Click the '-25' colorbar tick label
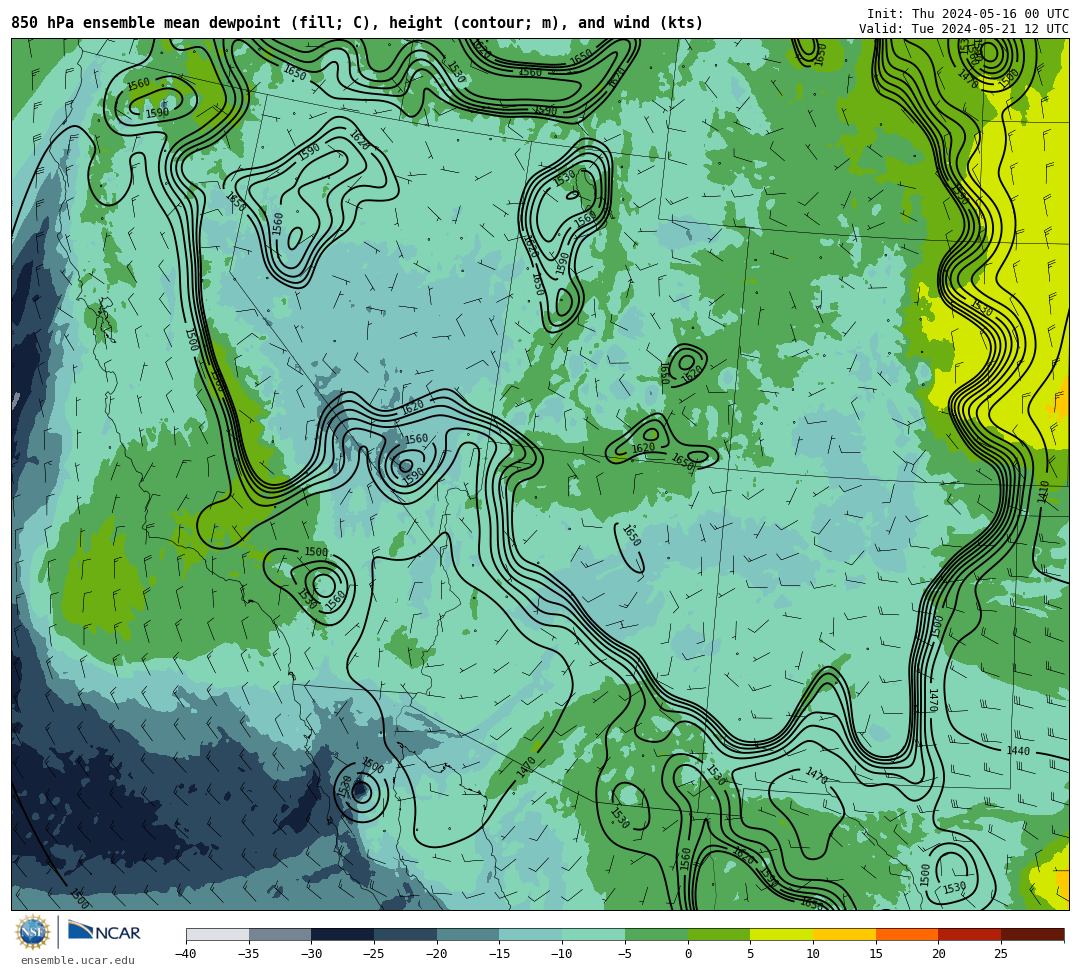Image resolution: width=1080 pixels, height=973 pixels. 373,954
